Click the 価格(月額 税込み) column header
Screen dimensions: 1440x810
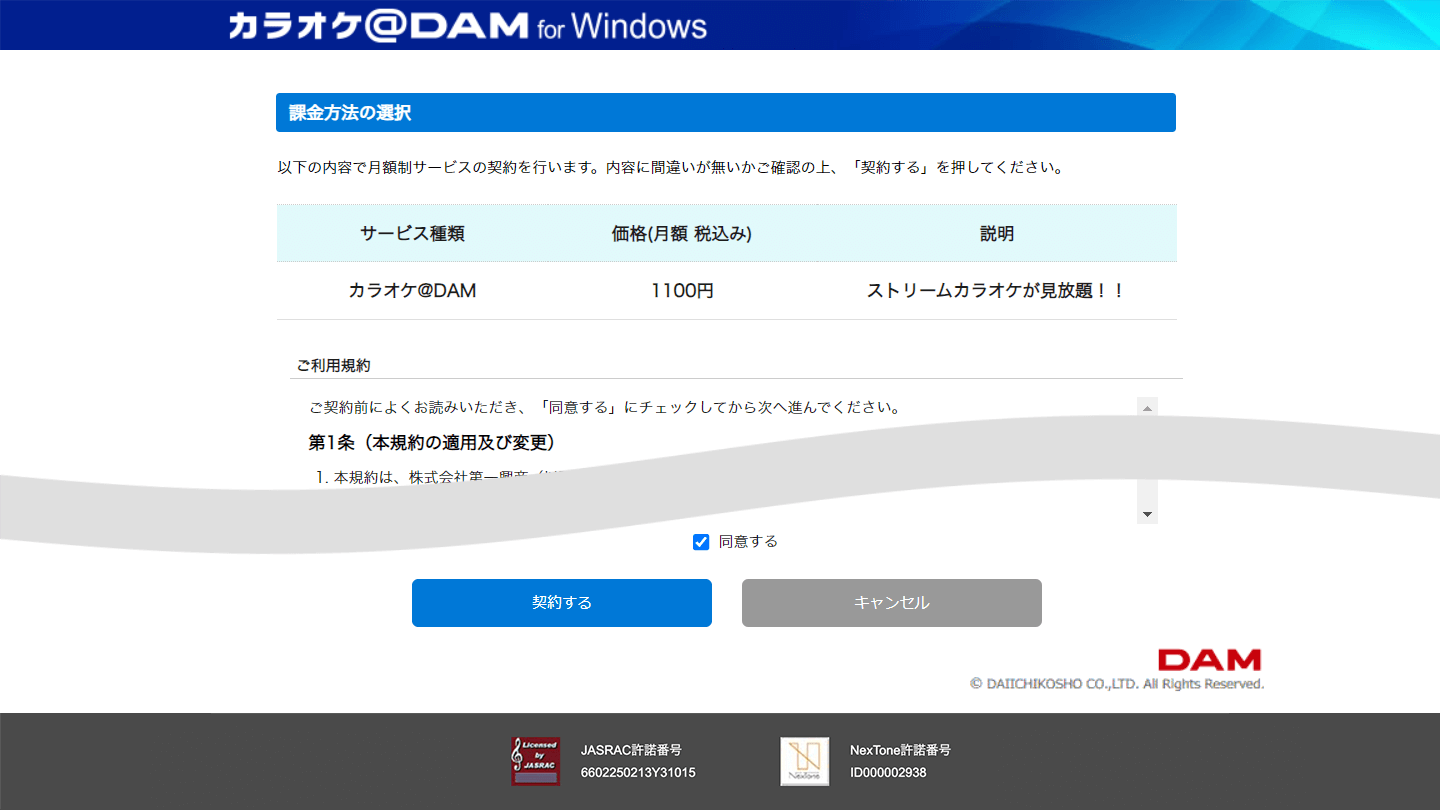pos(682,234)
